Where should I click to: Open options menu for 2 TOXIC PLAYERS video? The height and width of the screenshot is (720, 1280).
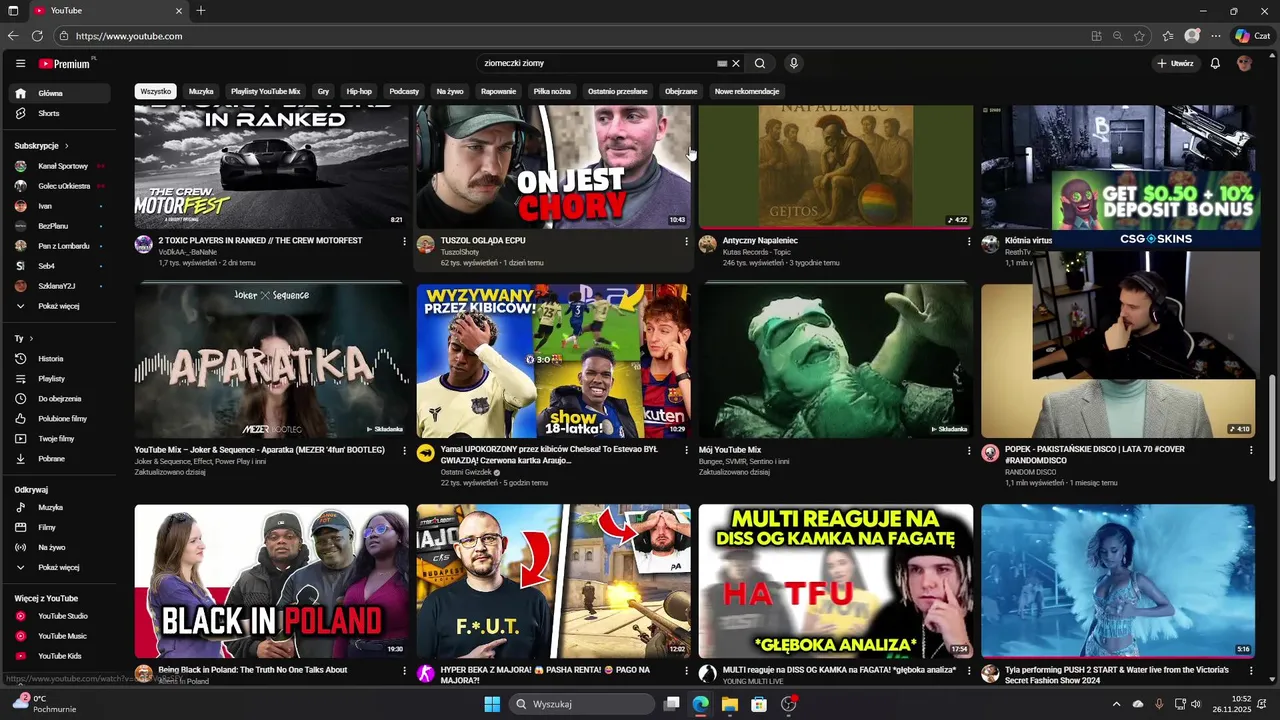click(x=404, y=241)
